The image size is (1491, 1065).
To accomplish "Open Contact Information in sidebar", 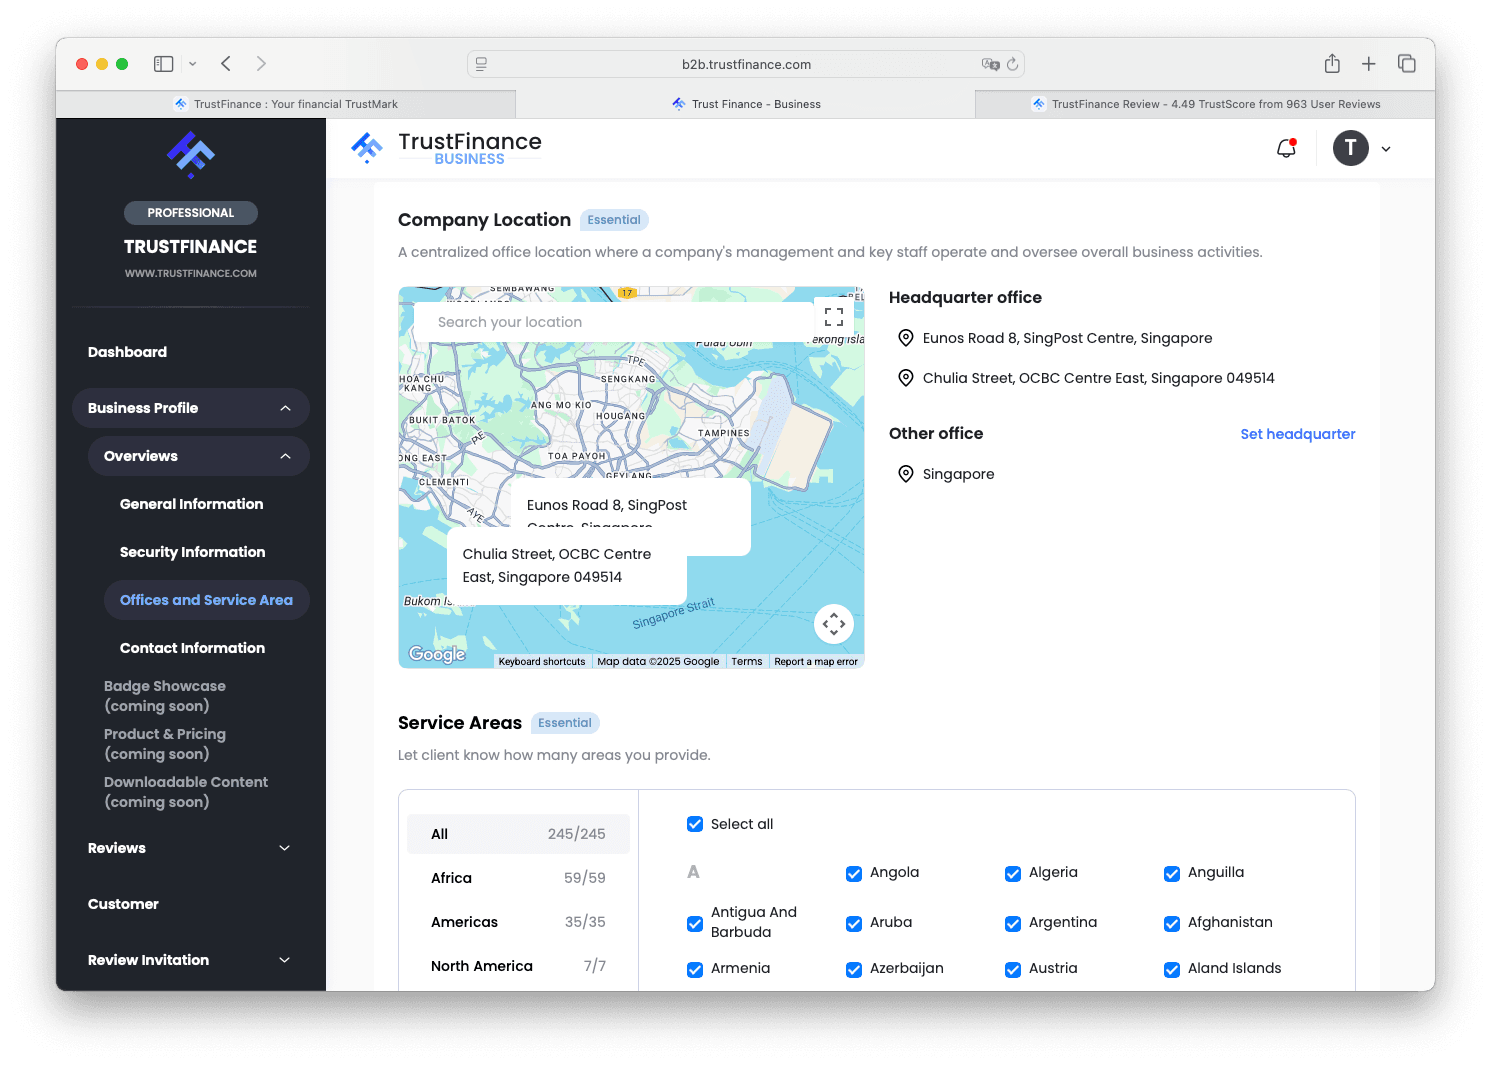I will [192, 648].
